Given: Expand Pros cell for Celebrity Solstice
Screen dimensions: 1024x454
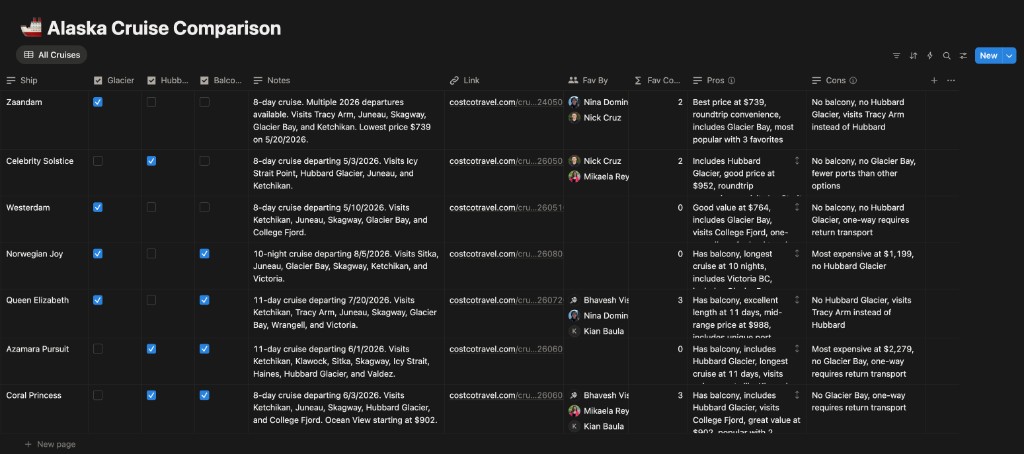Looking at the screenshot, I should point(797,161).
